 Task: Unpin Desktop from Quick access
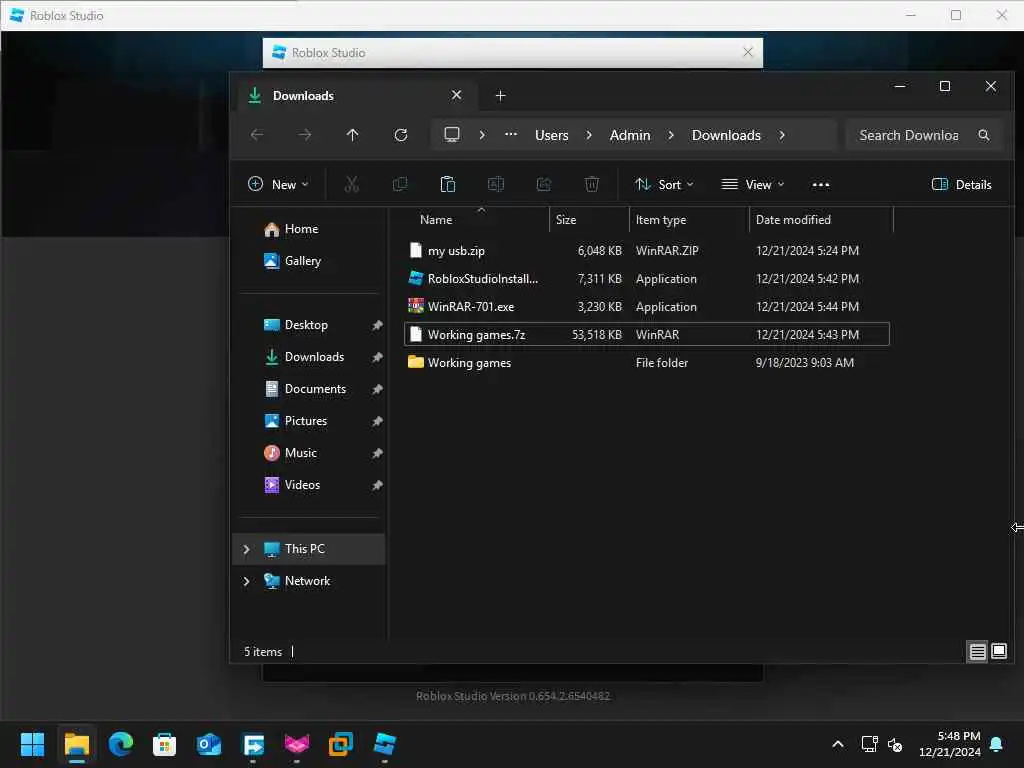click(x=377, y=325)
